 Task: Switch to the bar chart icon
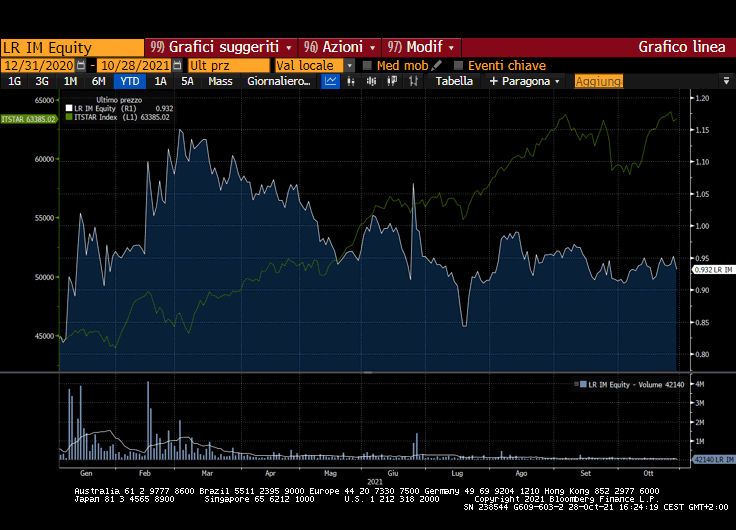[350, 81]
